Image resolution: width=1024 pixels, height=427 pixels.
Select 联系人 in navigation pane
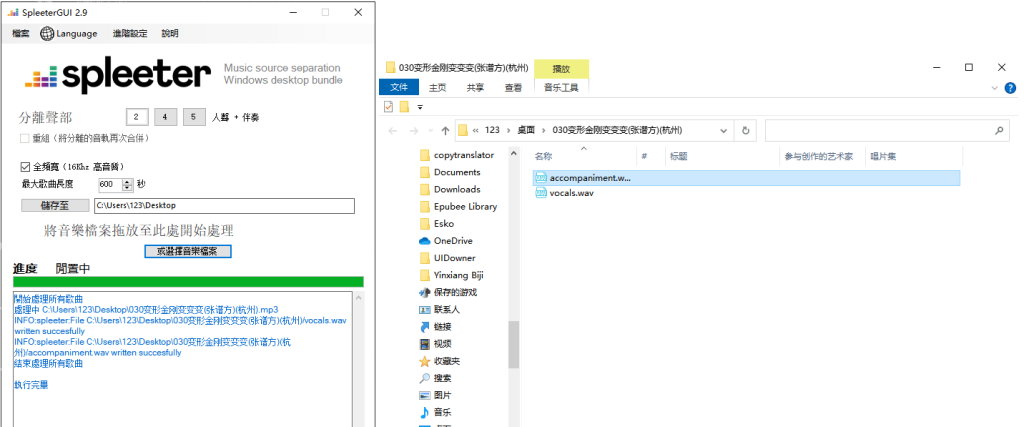[x=440, y=309]
